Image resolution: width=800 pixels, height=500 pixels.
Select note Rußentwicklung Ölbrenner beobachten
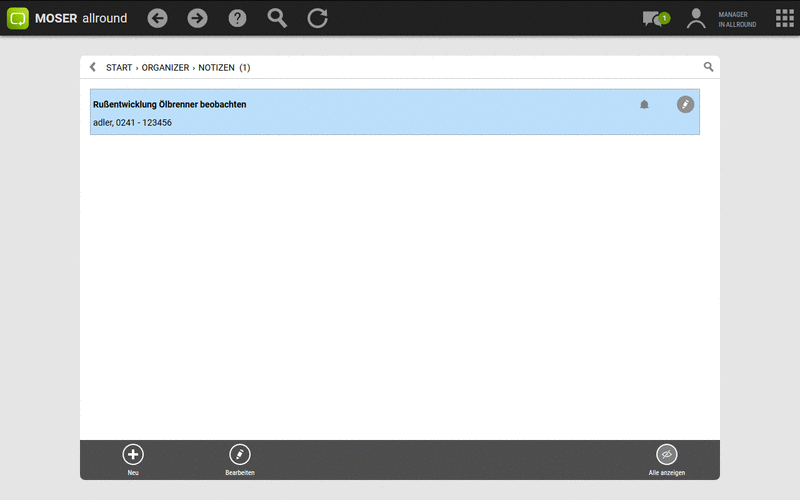395,112
